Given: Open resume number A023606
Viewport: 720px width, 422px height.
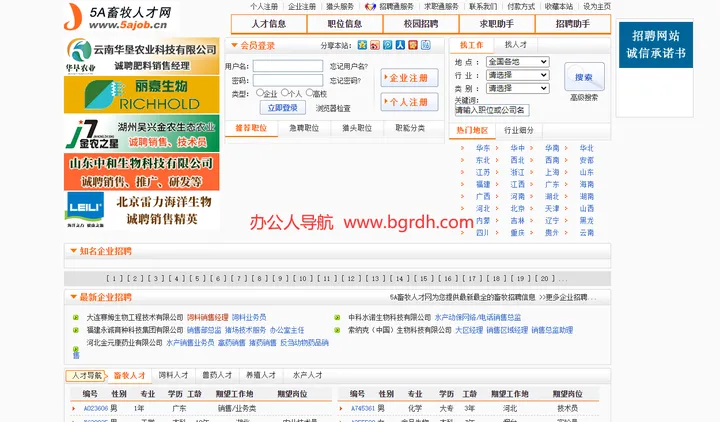Looking at the screenshot, I should click(96, 408).
